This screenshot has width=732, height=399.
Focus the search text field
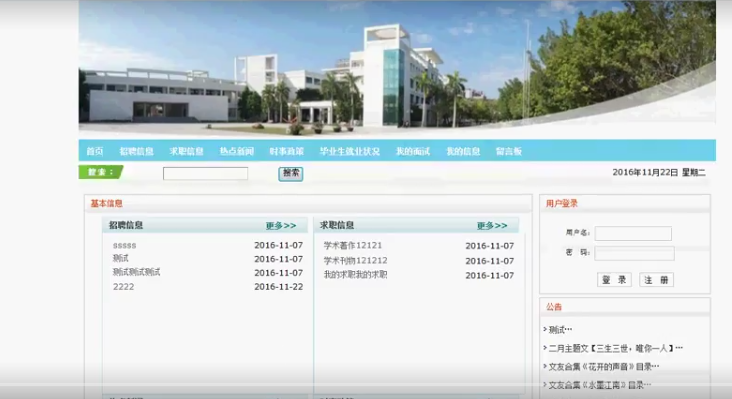[205, 174]
